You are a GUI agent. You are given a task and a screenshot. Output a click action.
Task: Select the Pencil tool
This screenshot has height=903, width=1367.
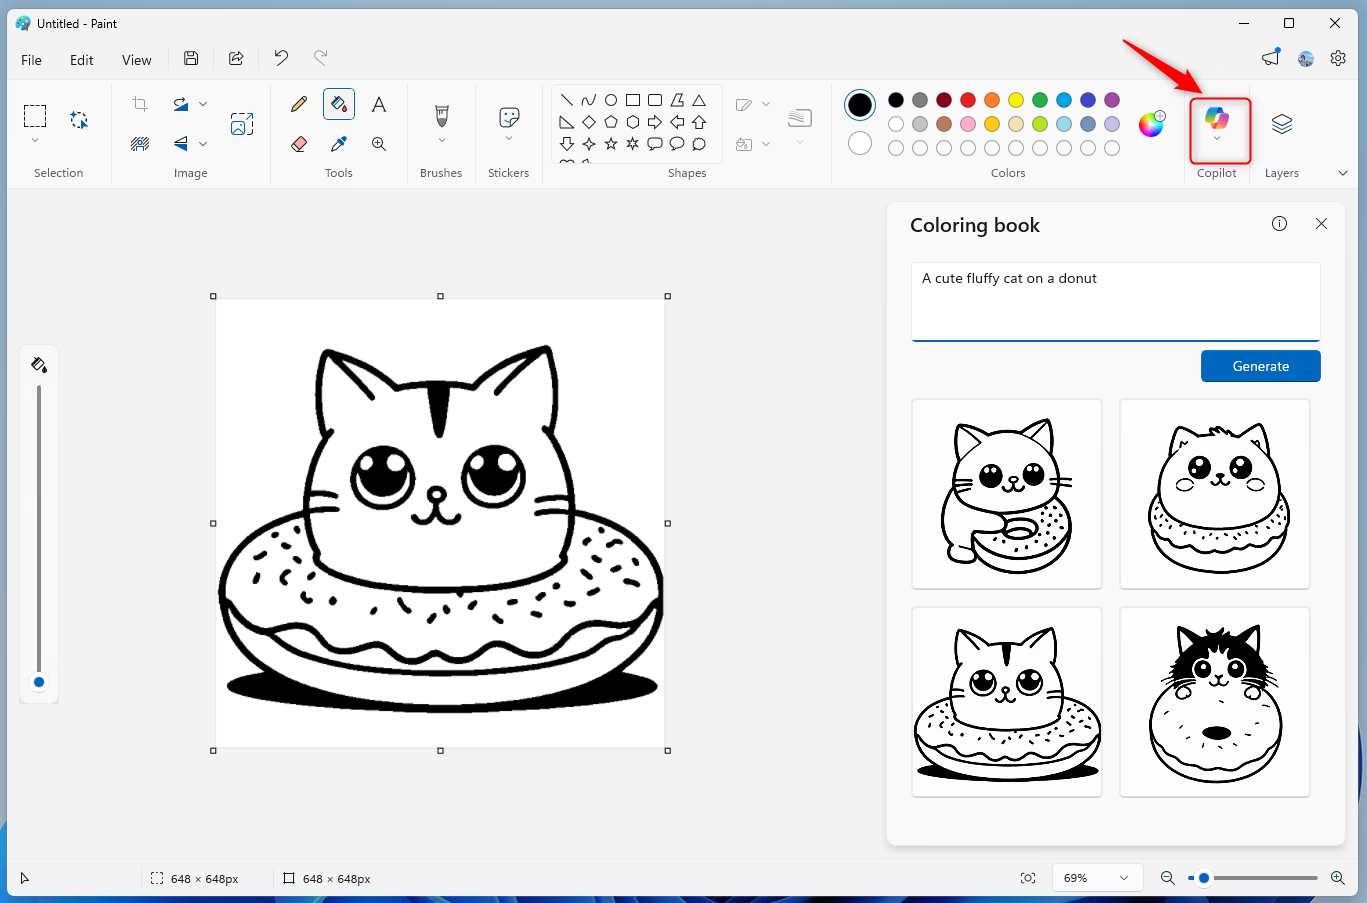(x=298, y=104)
